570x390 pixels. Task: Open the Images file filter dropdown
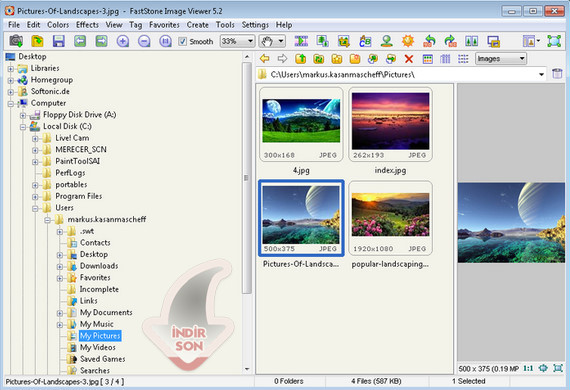coord(501,59)
